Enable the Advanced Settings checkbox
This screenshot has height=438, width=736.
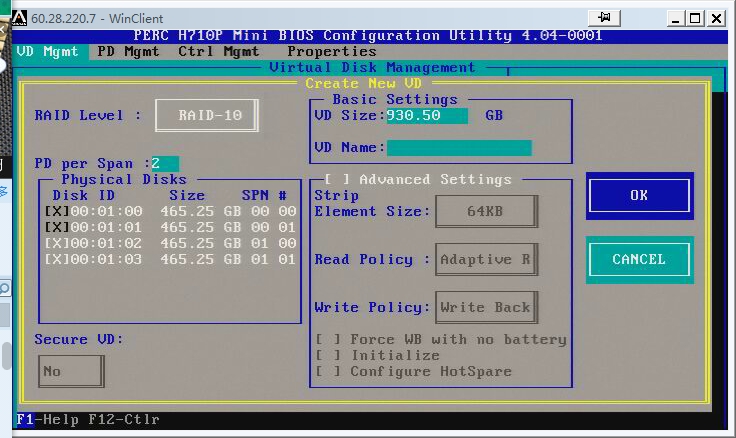pyautogui.click(x=337, y=179)
